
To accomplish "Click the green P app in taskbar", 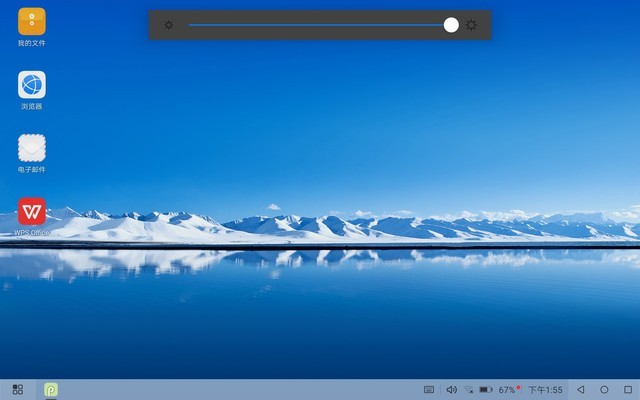I will click(50, 389).
